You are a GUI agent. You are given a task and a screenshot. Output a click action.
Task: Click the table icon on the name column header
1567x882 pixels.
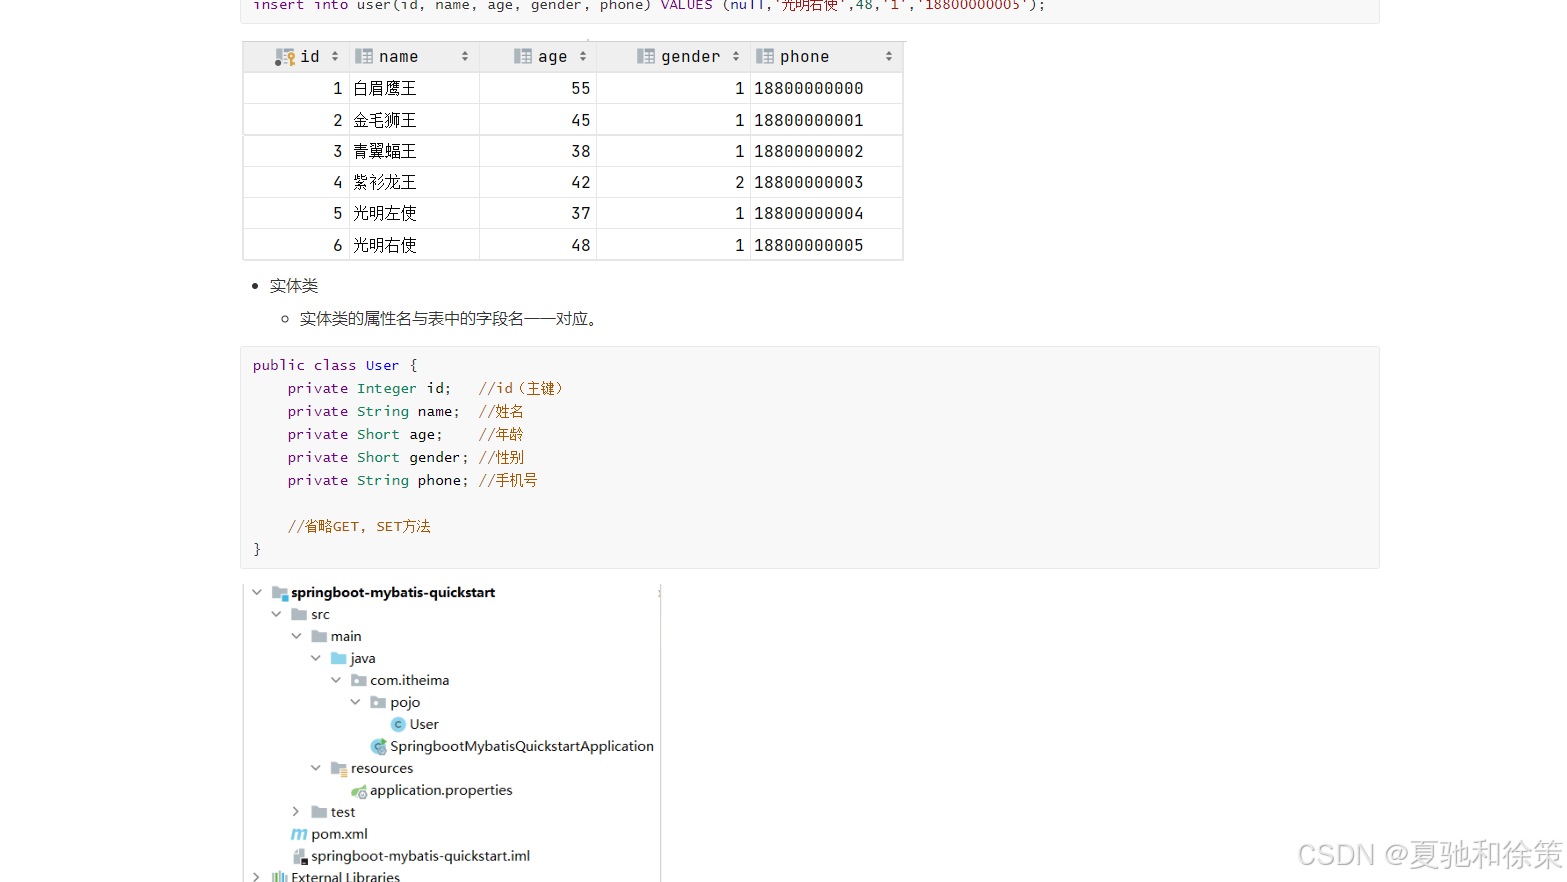(x=366, y=56)
